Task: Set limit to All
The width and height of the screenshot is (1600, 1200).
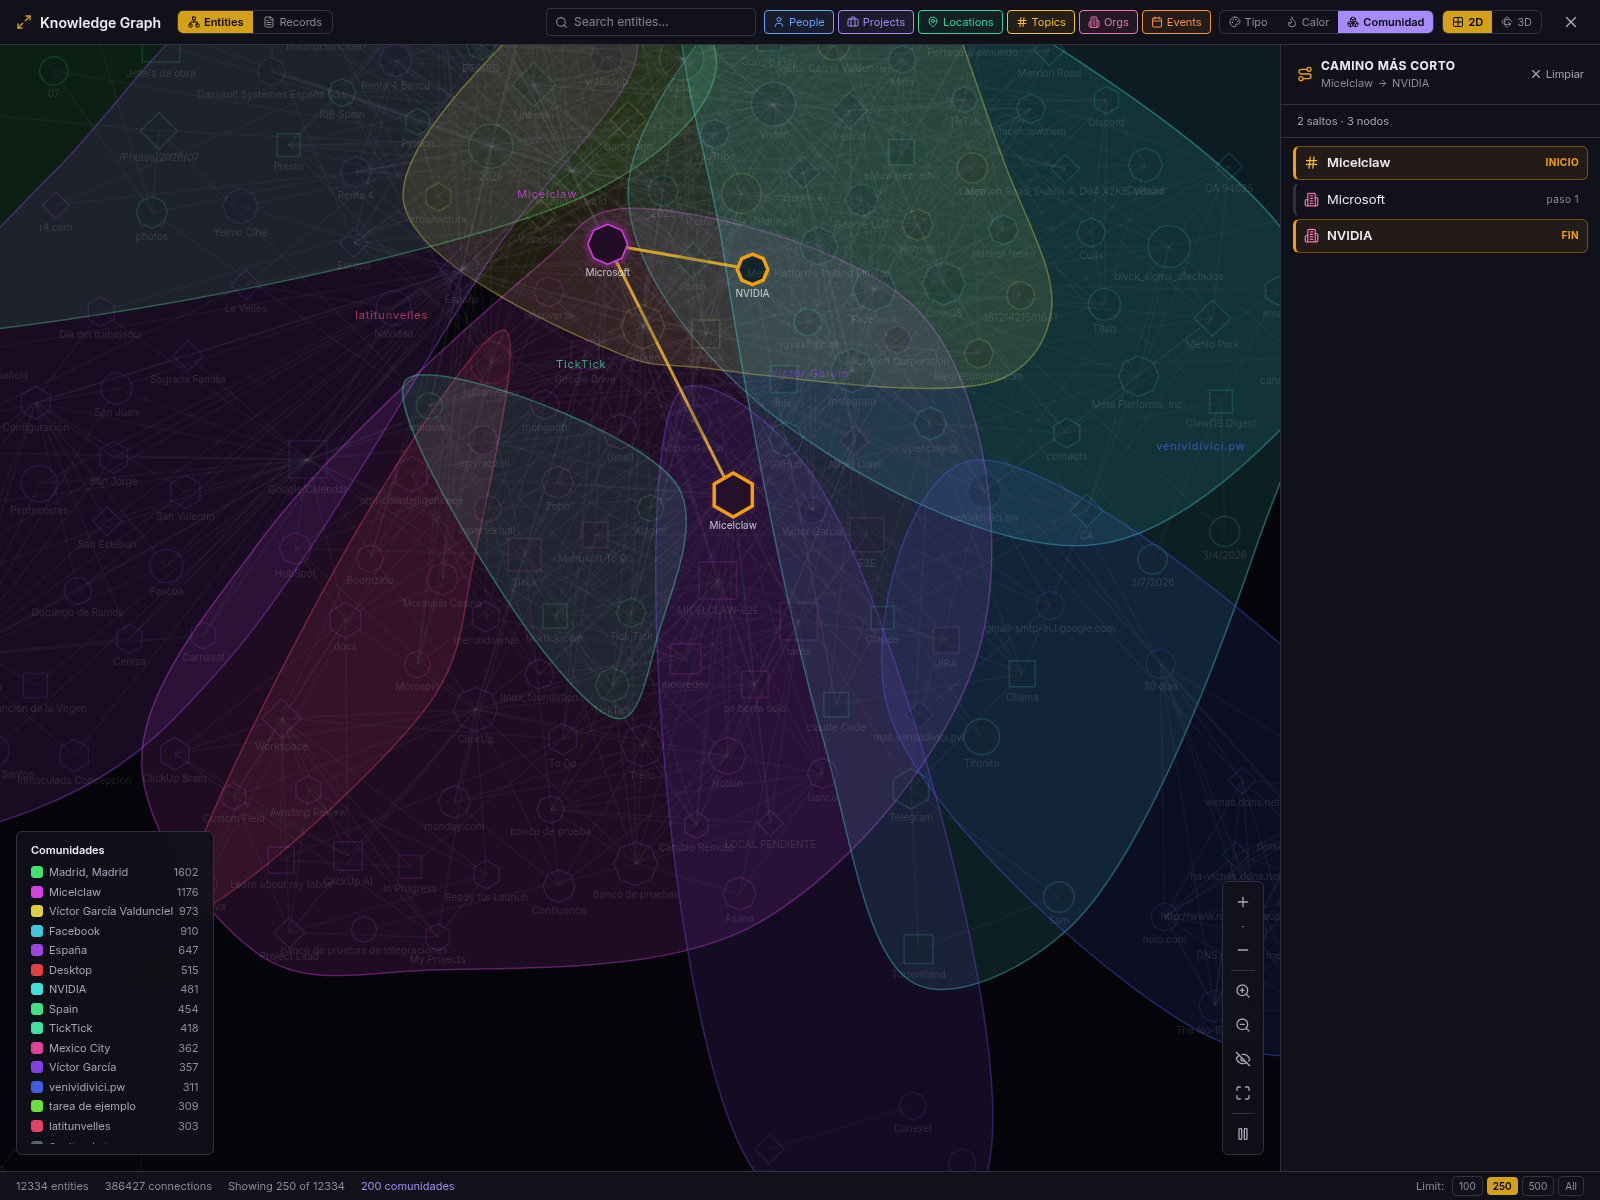Action: click(1571, 1186)
